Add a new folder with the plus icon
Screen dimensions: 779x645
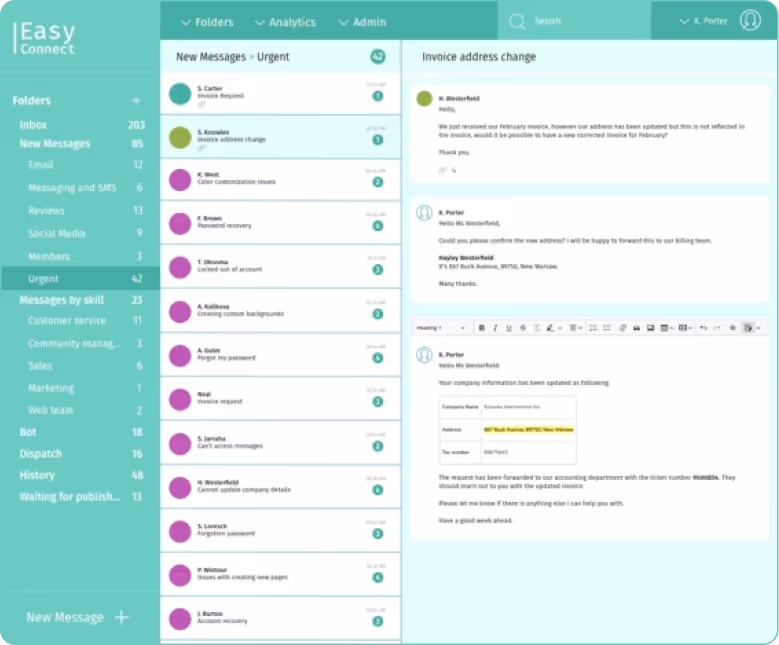(136, 101)
